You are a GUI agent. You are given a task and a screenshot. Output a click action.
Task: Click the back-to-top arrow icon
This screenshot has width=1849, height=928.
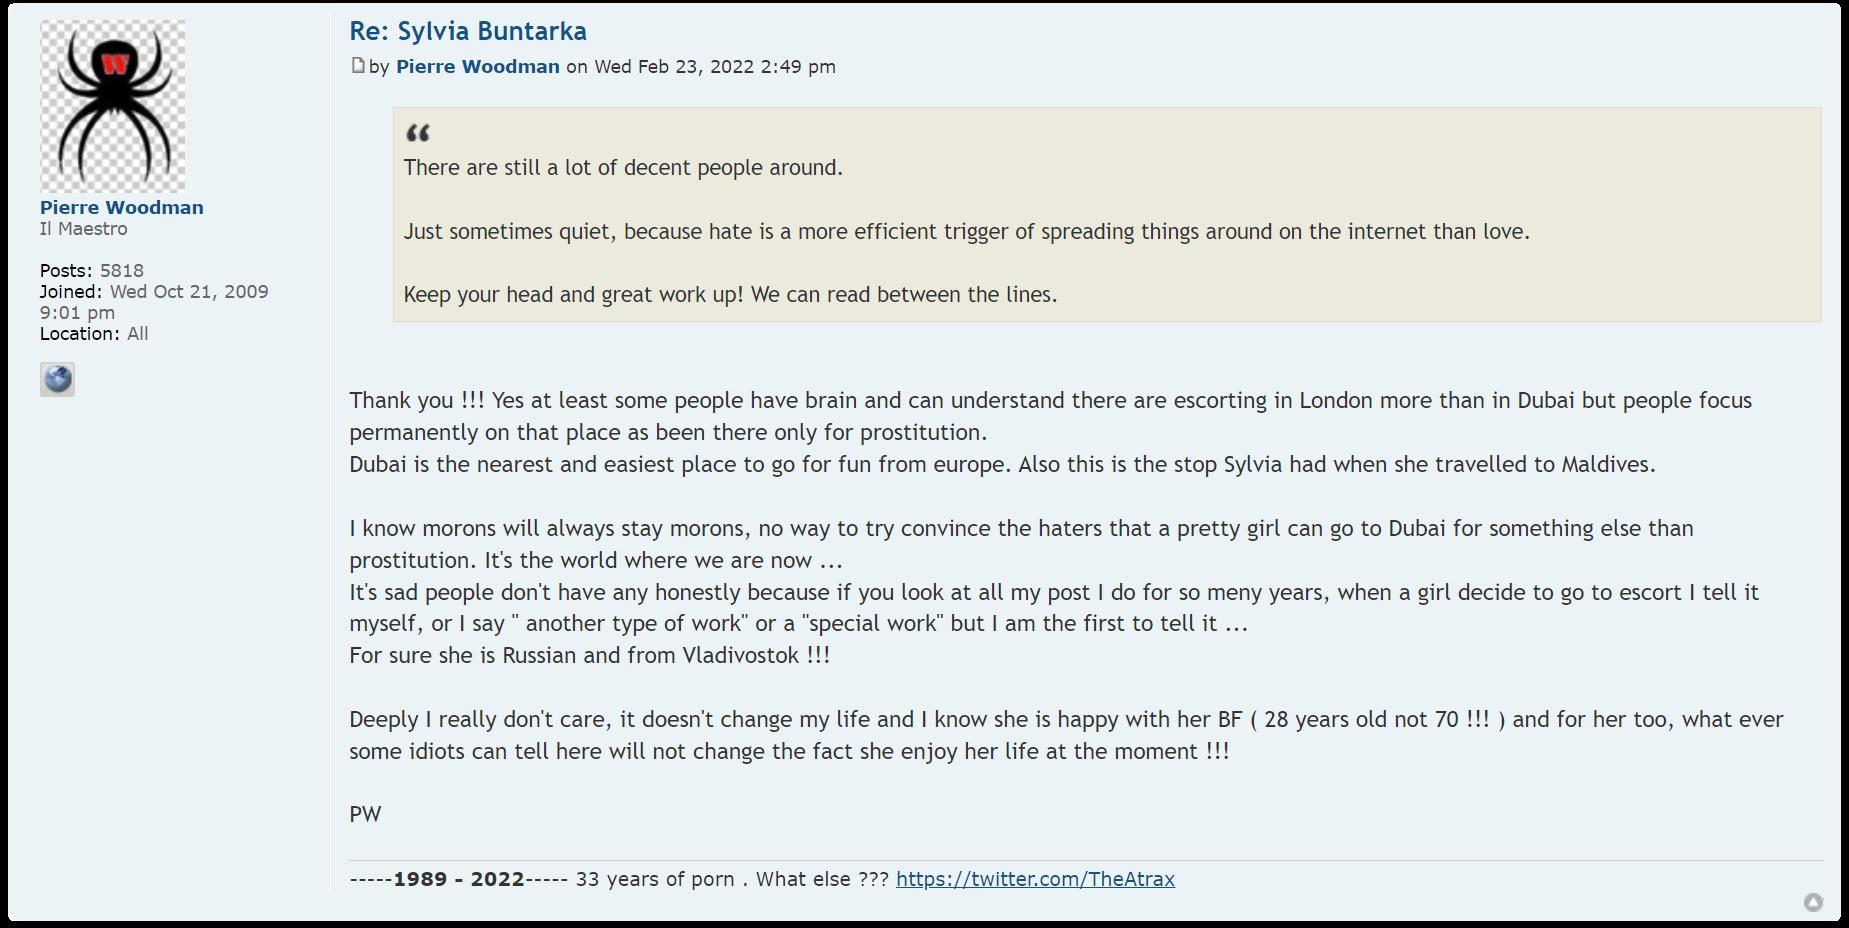[1813, 903]
